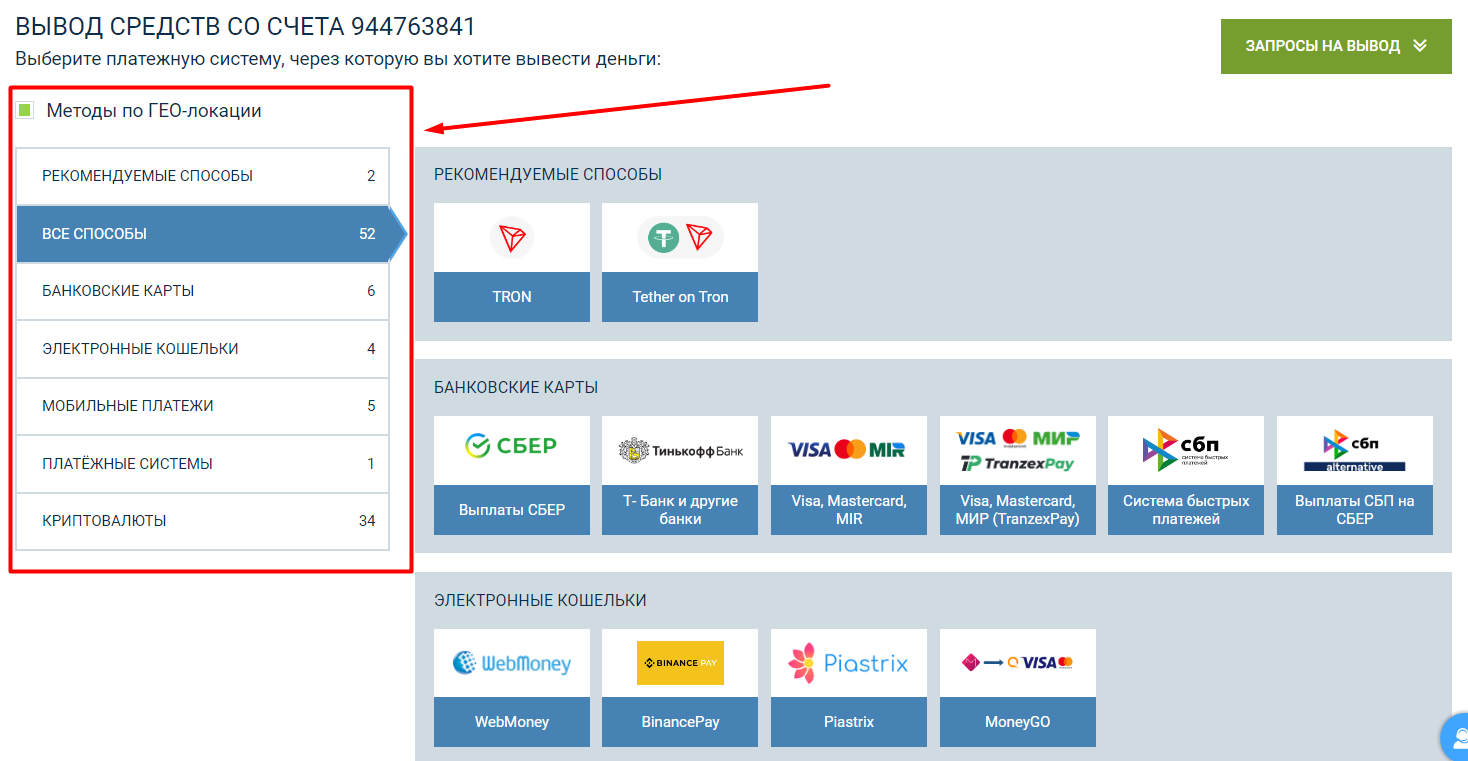This screenshot has height=761, width=1468.
Task: Filter by Мобильные платежи
Action: 202,406
